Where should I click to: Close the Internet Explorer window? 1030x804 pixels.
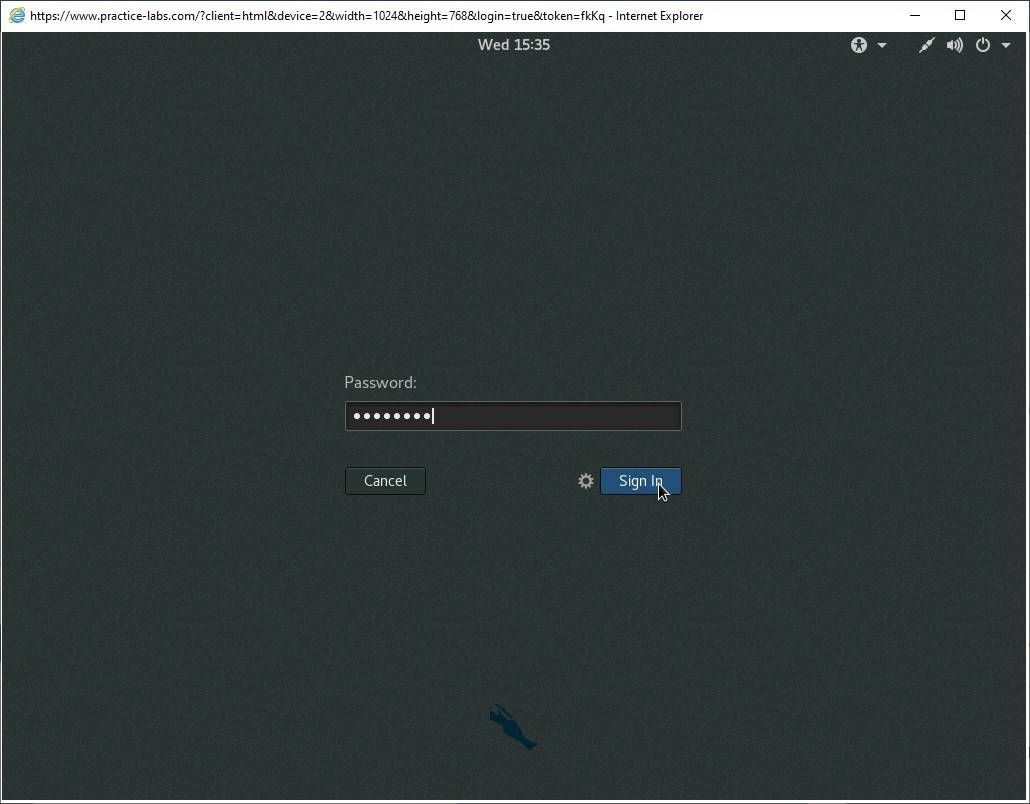point(1006,15)
